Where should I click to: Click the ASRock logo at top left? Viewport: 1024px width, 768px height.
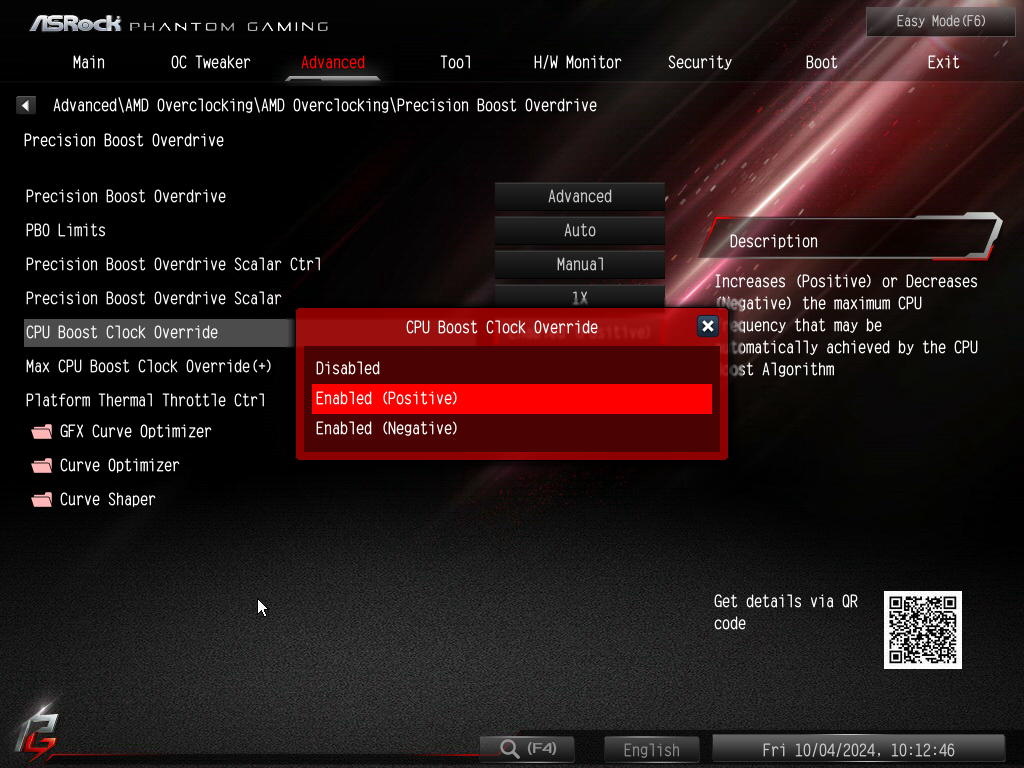point(76,24)
